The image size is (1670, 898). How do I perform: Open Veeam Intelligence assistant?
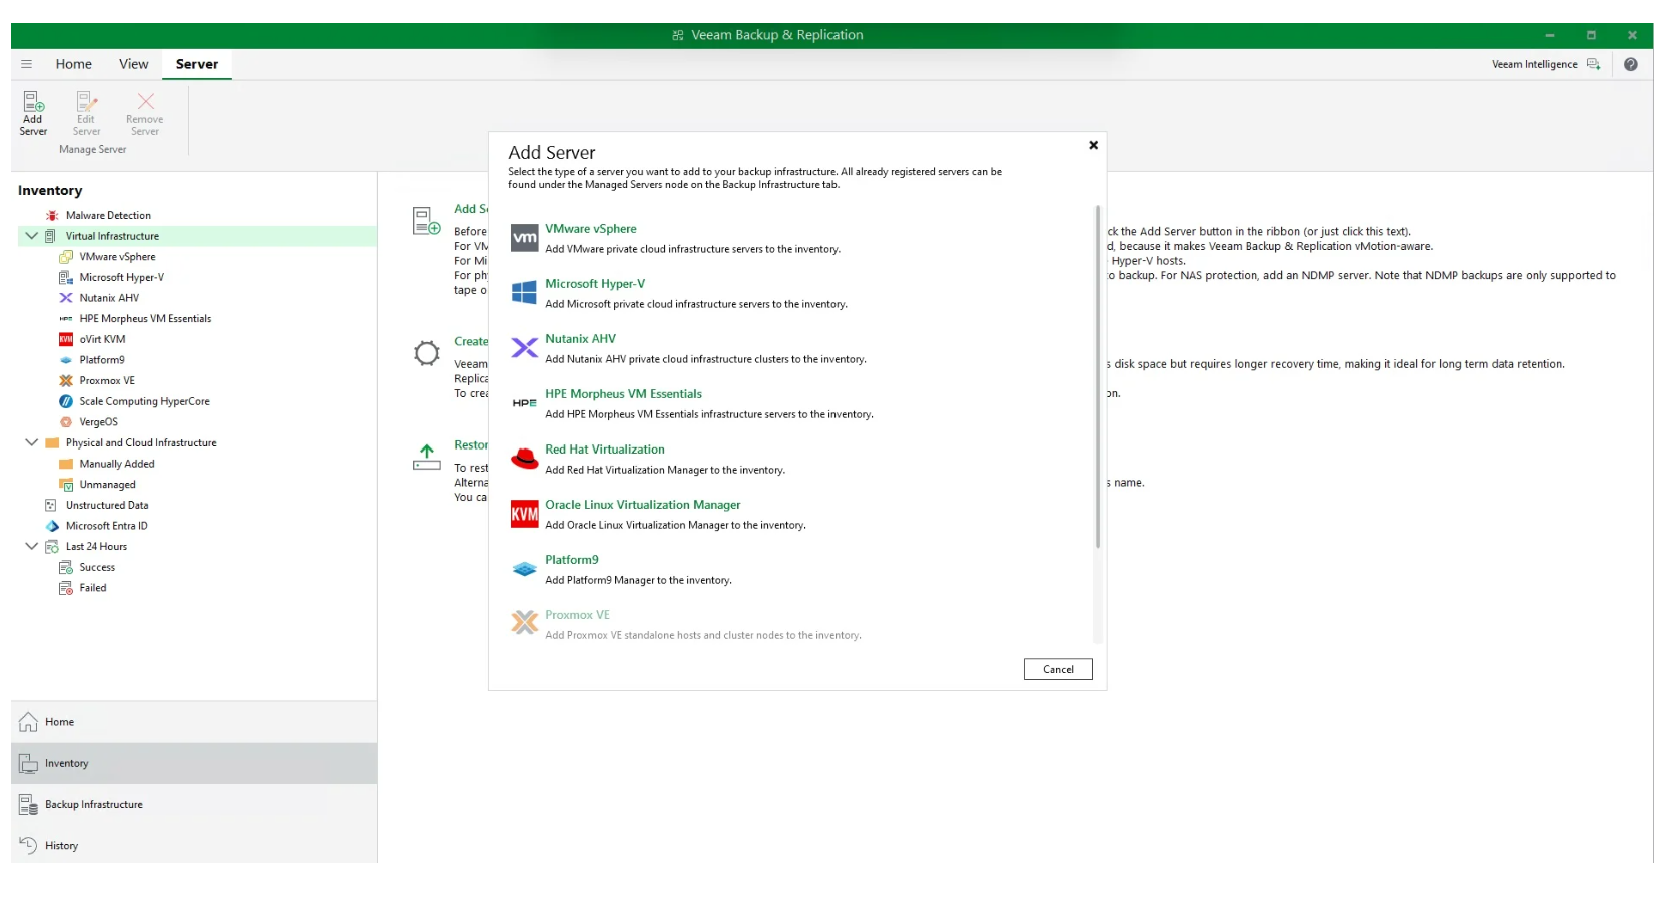coord(1546,64)
